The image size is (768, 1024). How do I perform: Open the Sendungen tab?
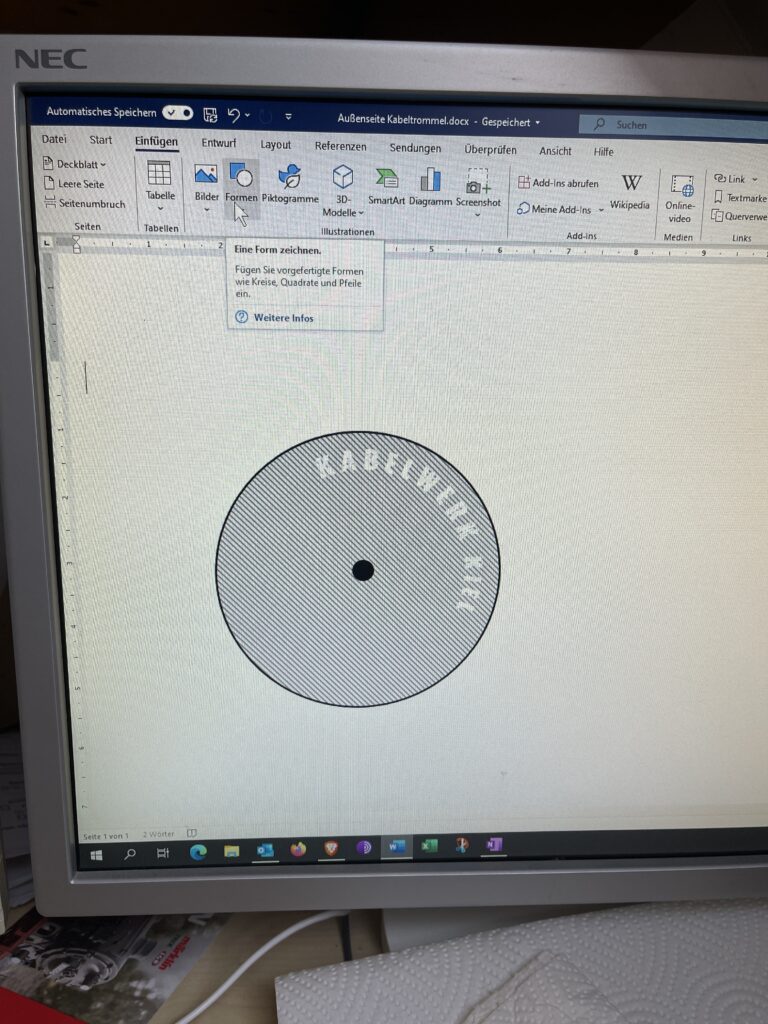[x=415, y=148]
